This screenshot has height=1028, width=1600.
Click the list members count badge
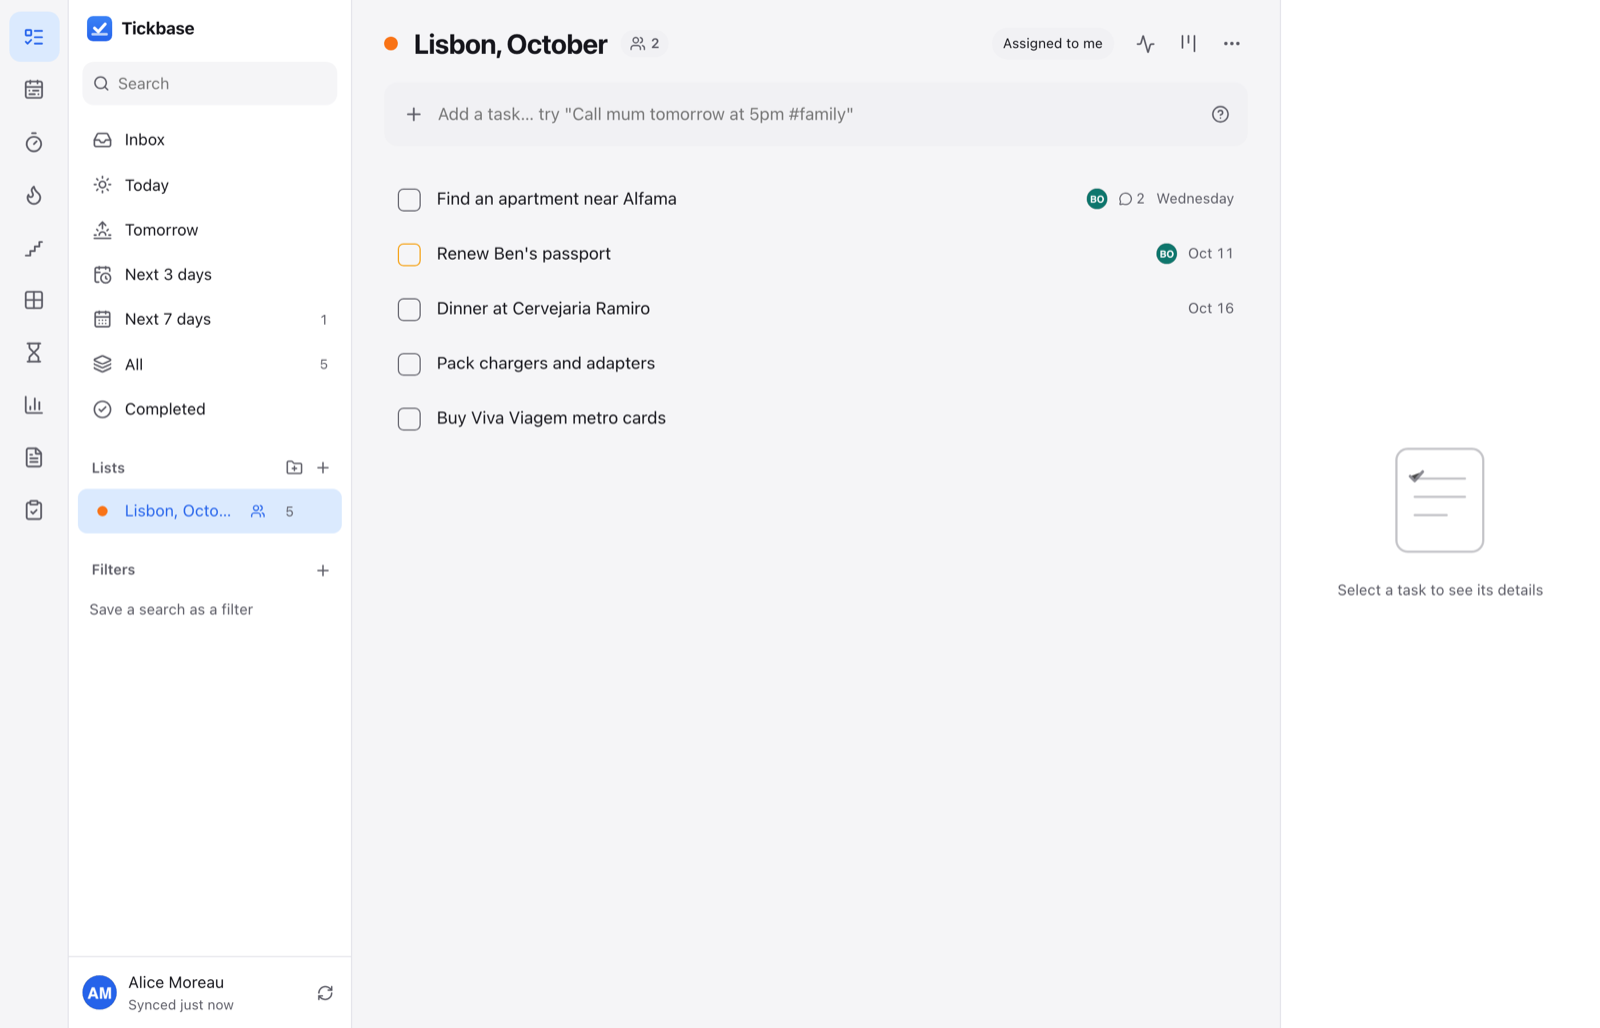click(645, 43)
